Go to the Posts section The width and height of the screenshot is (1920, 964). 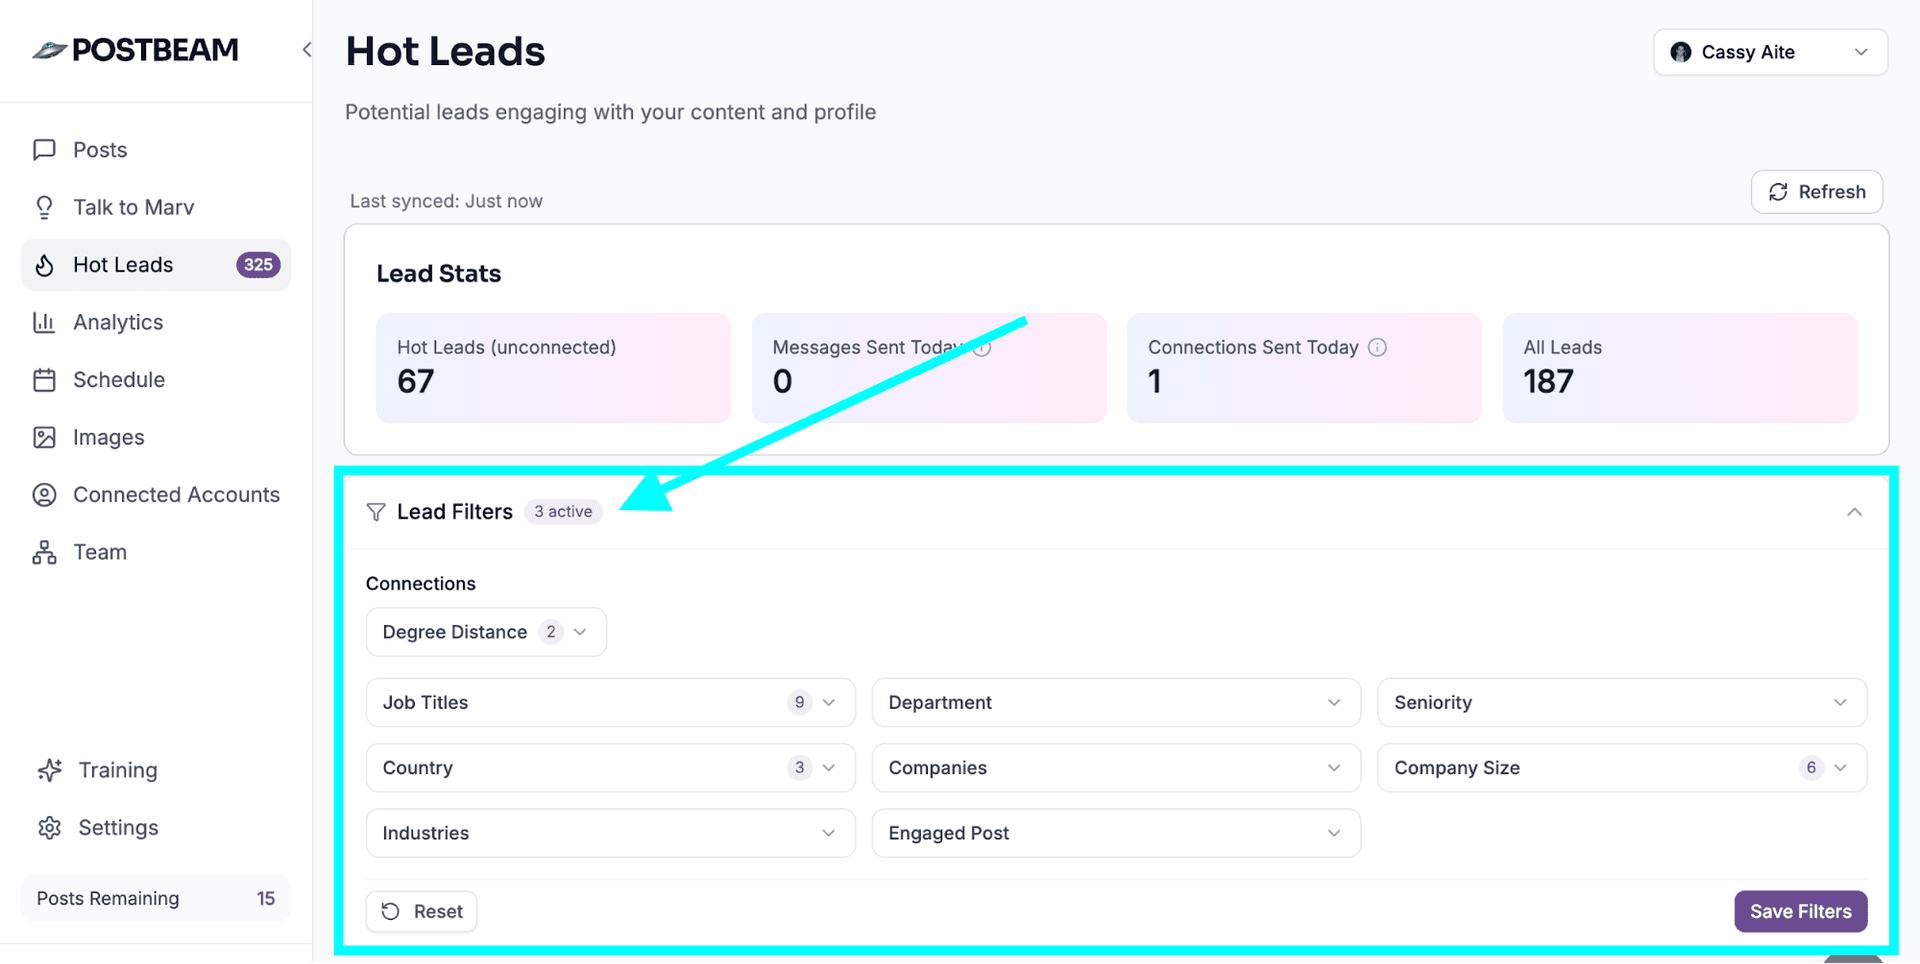pos(99,149)
